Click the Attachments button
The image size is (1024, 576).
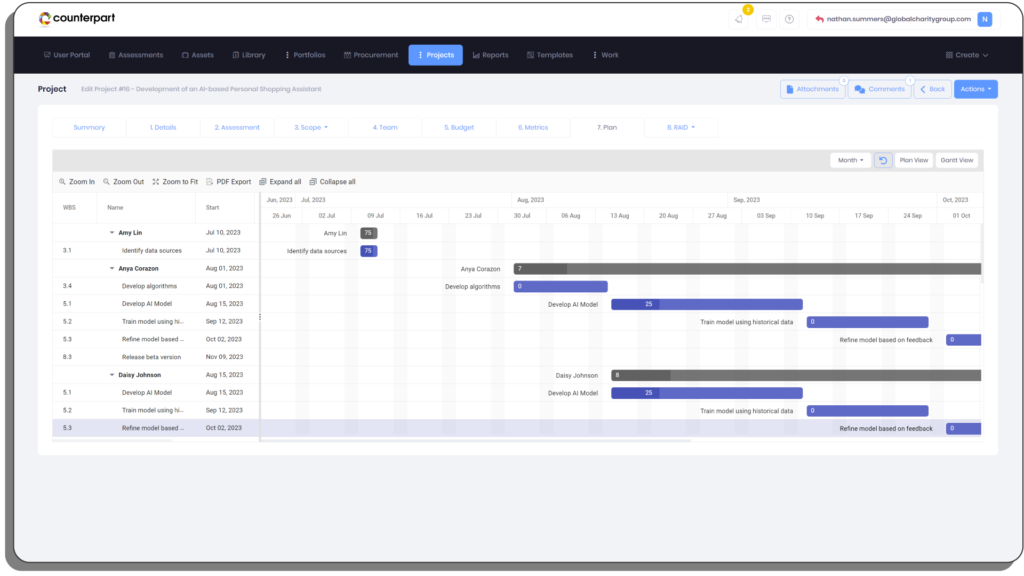point(812,89)
